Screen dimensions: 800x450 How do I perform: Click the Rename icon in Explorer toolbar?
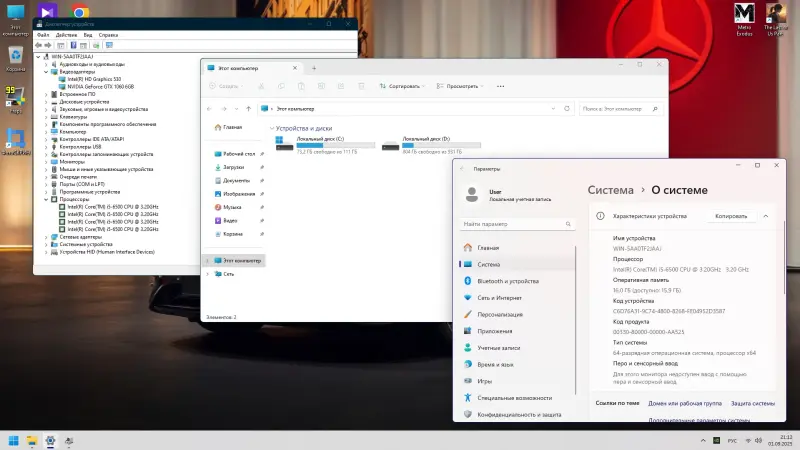(x=321, y=86)
